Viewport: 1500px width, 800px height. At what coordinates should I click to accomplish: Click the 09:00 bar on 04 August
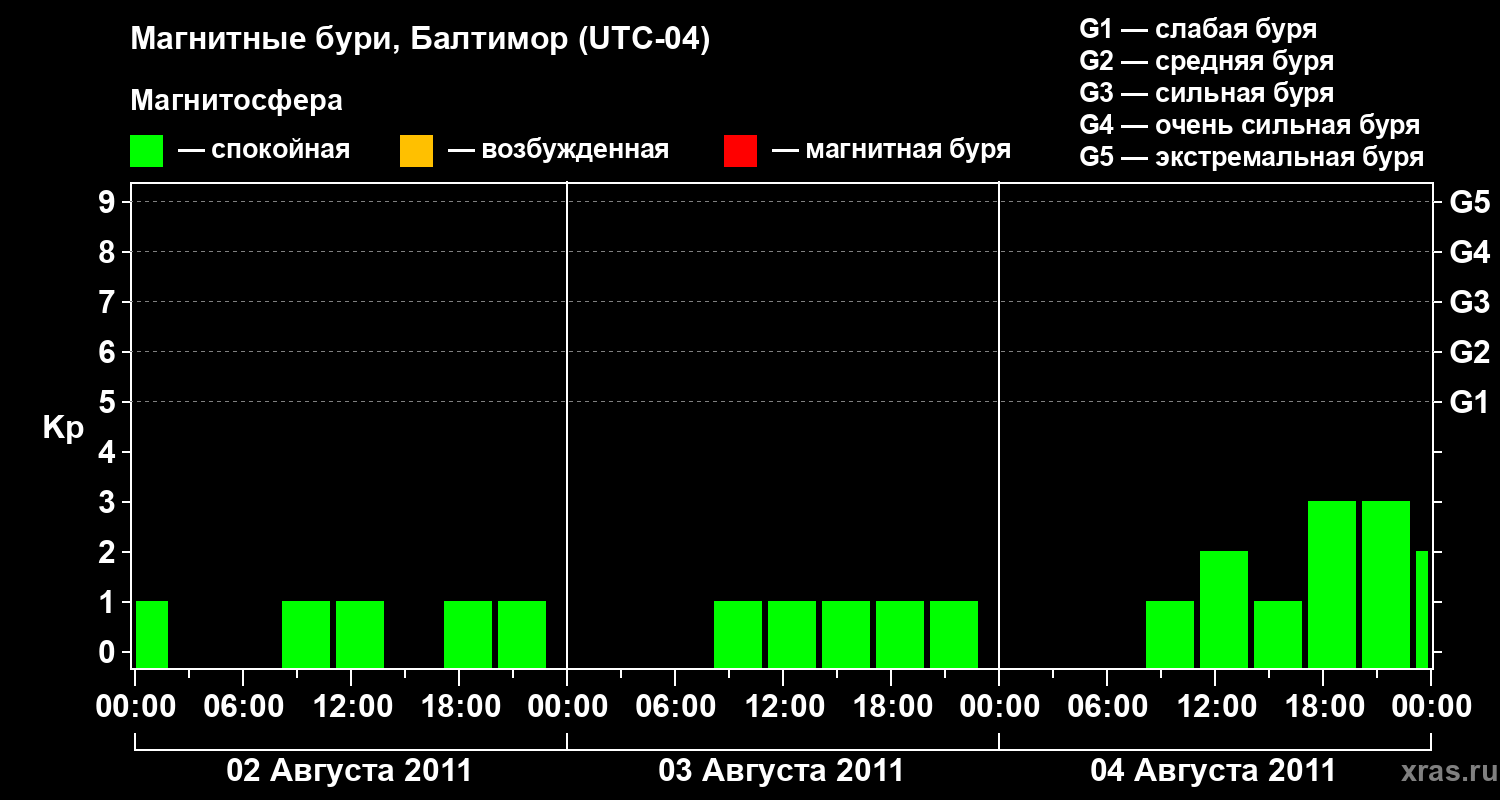pyautogui.click(x=1170, y=634)
